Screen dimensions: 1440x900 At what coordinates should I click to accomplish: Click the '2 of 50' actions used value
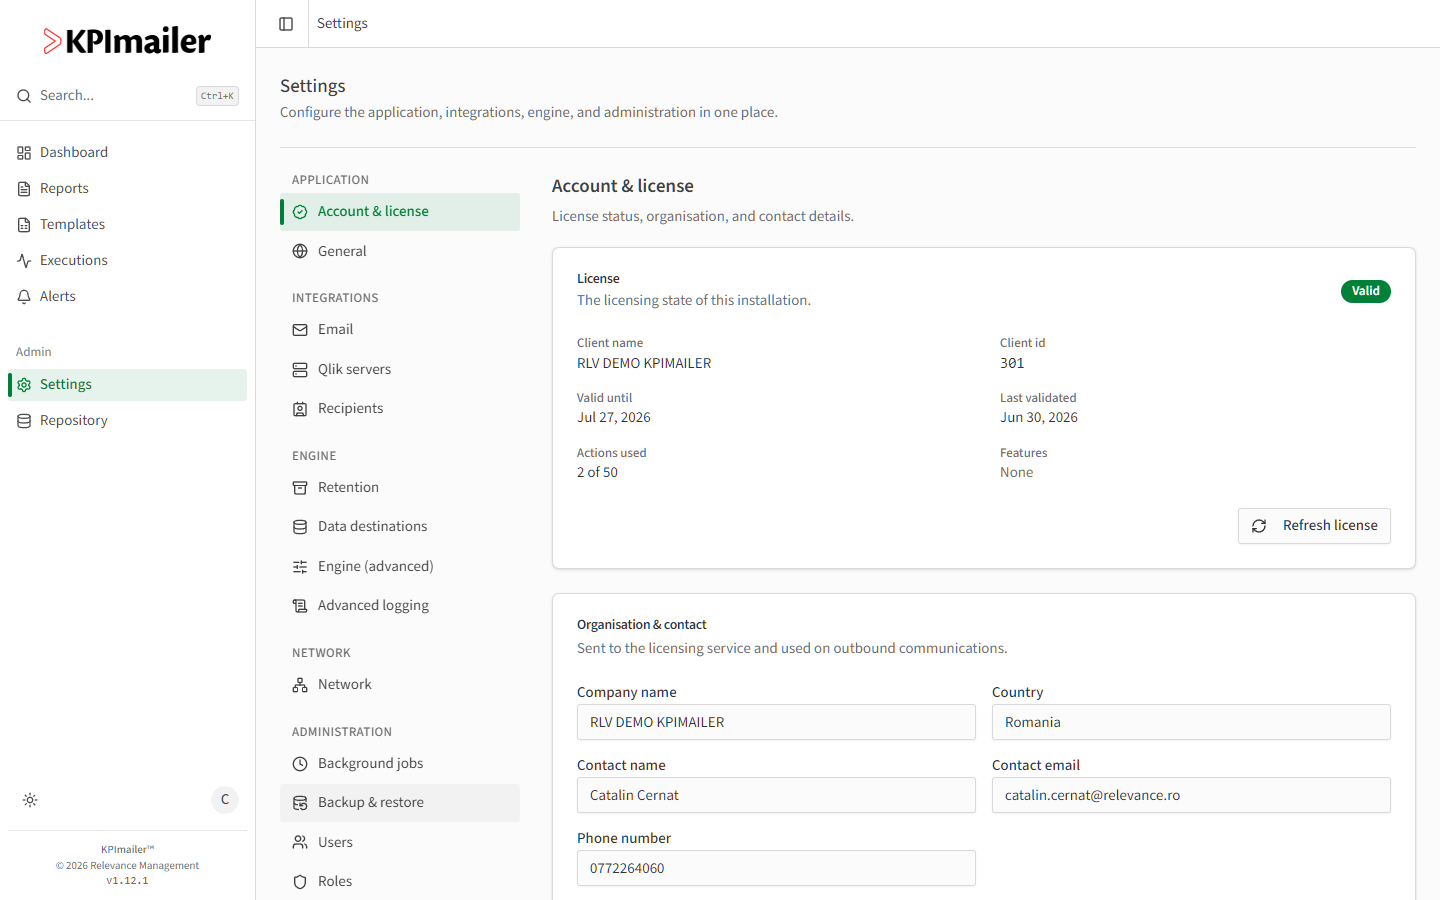[597, 473]
